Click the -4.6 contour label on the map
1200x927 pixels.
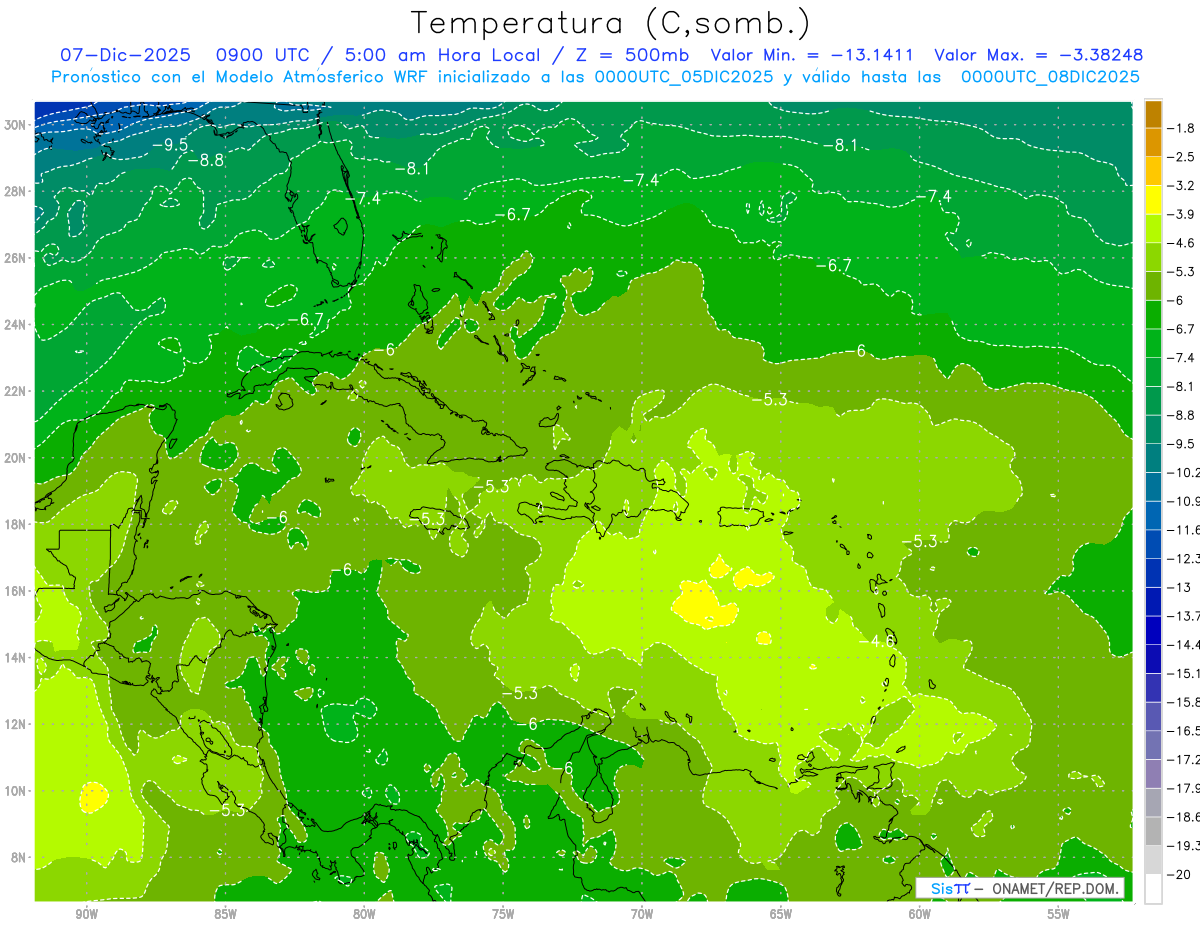(x=878, y=641)
